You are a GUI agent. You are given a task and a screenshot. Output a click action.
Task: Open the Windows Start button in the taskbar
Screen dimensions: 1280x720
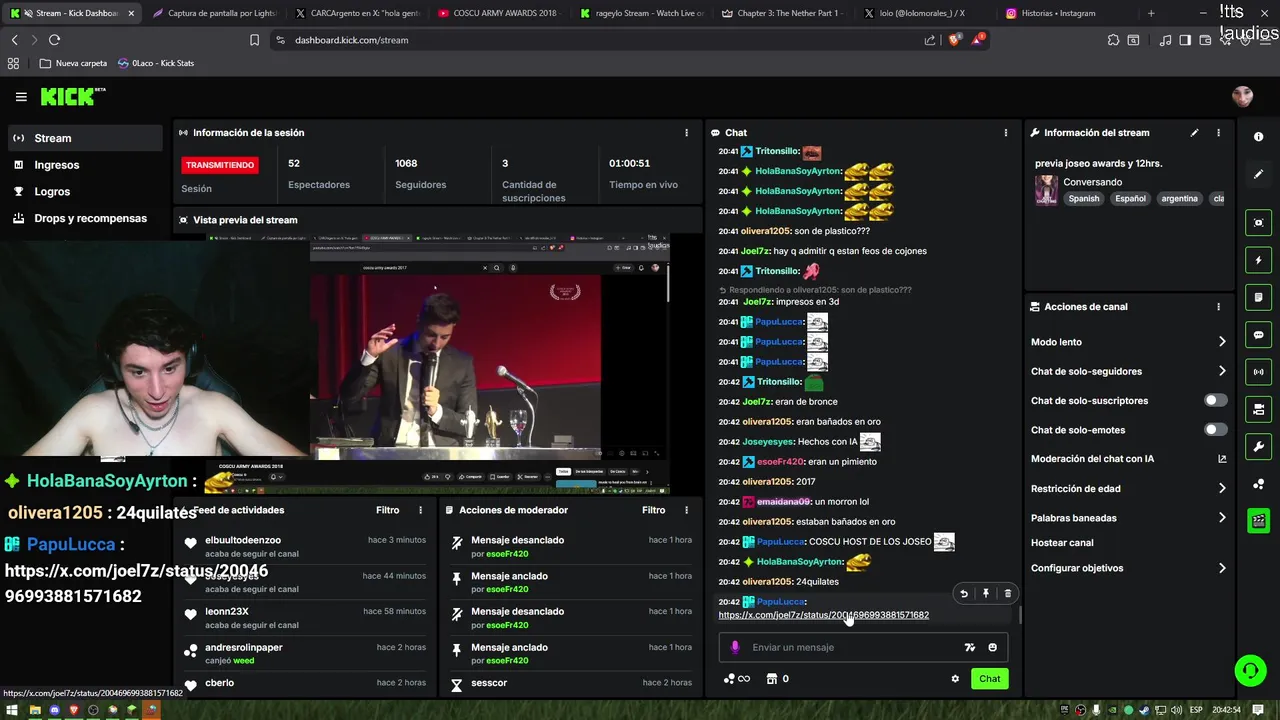click(13, 710)
